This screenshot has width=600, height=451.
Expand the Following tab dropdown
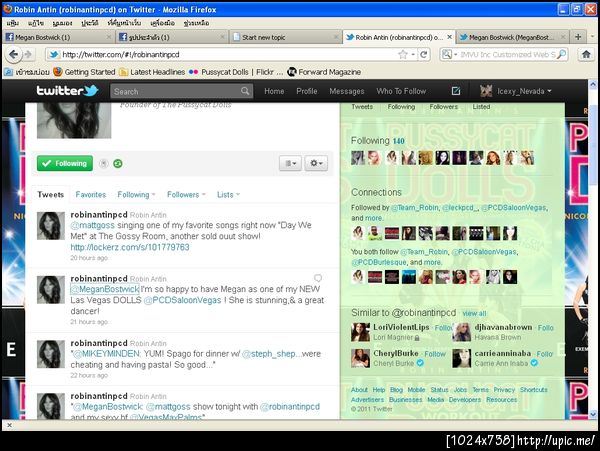(153, 194)
